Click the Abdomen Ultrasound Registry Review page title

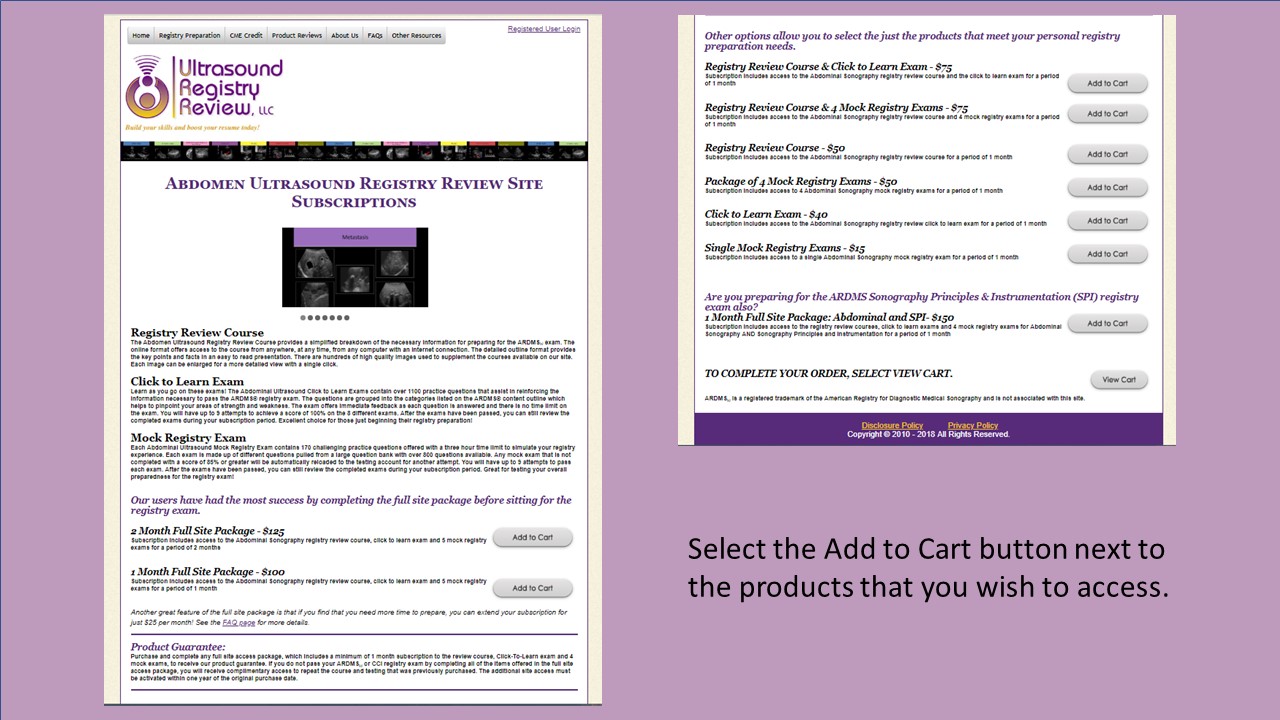click(354, 192)
